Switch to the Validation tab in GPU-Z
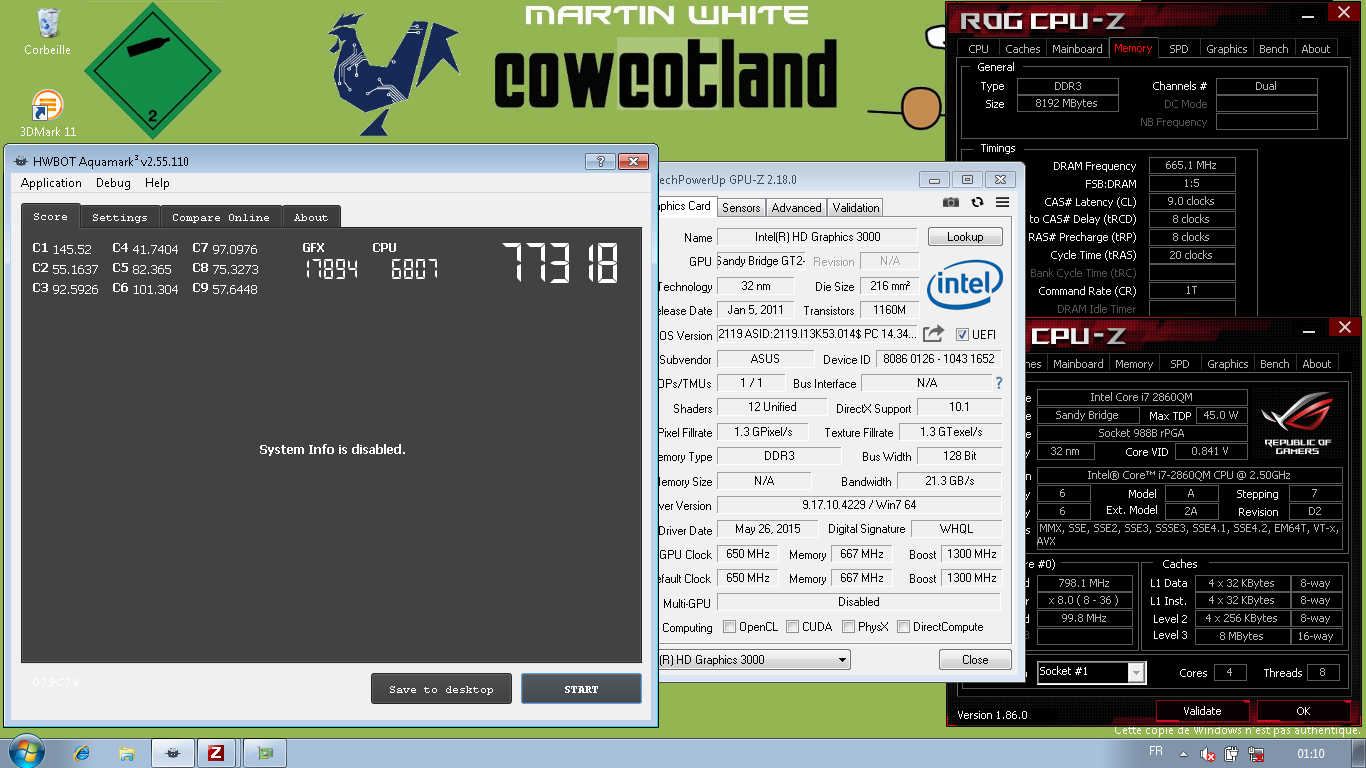Image resolution: width=1366 pixels, height=768 pixels. pyautogui.click(x=856, y=208)
